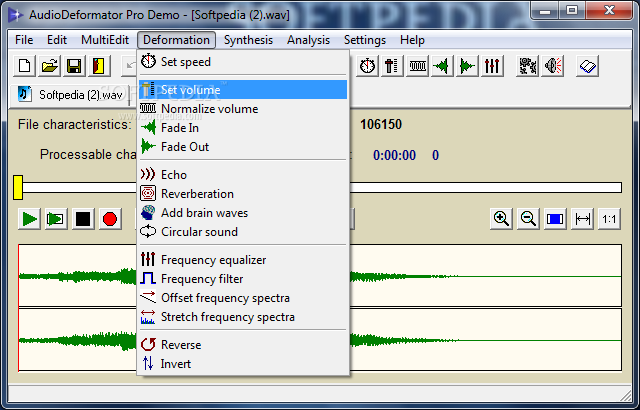Click the Normalize volume toolbar icon
640x410 pixels.
click(x=417, y=66)
